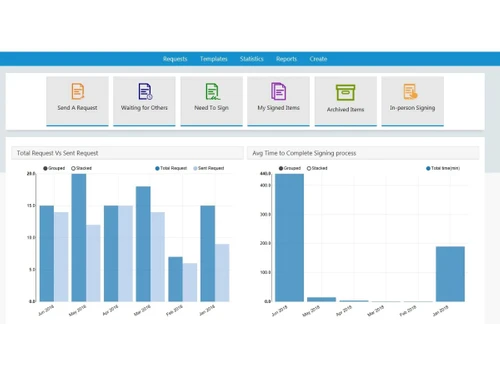Click the May 2018 light Sent Request bar

(93, 263)
